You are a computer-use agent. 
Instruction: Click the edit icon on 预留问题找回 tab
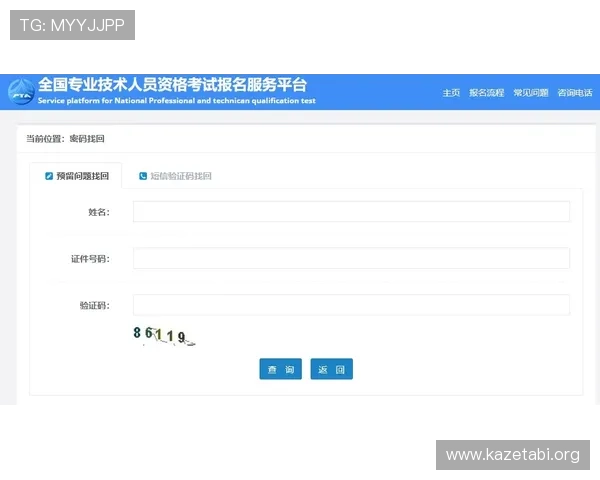49,176
